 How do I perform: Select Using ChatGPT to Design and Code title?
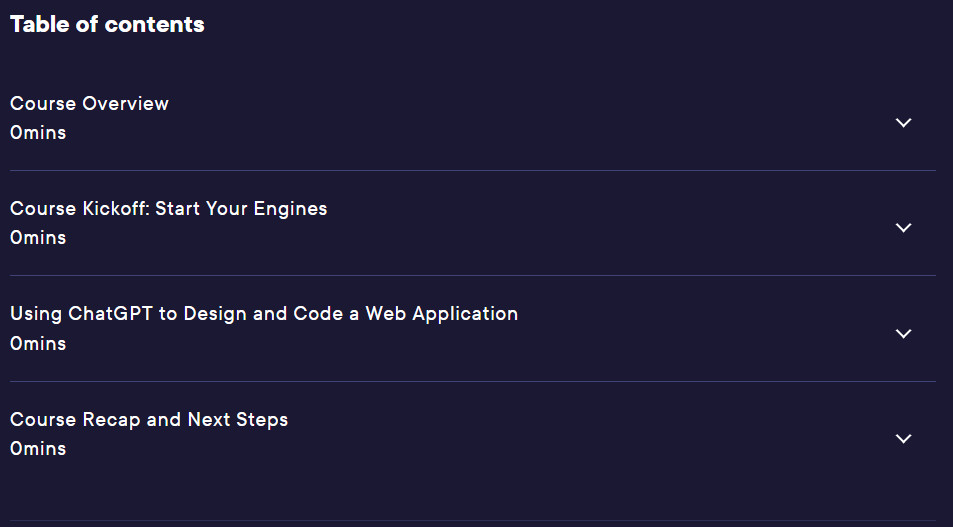tap(264, 314)
